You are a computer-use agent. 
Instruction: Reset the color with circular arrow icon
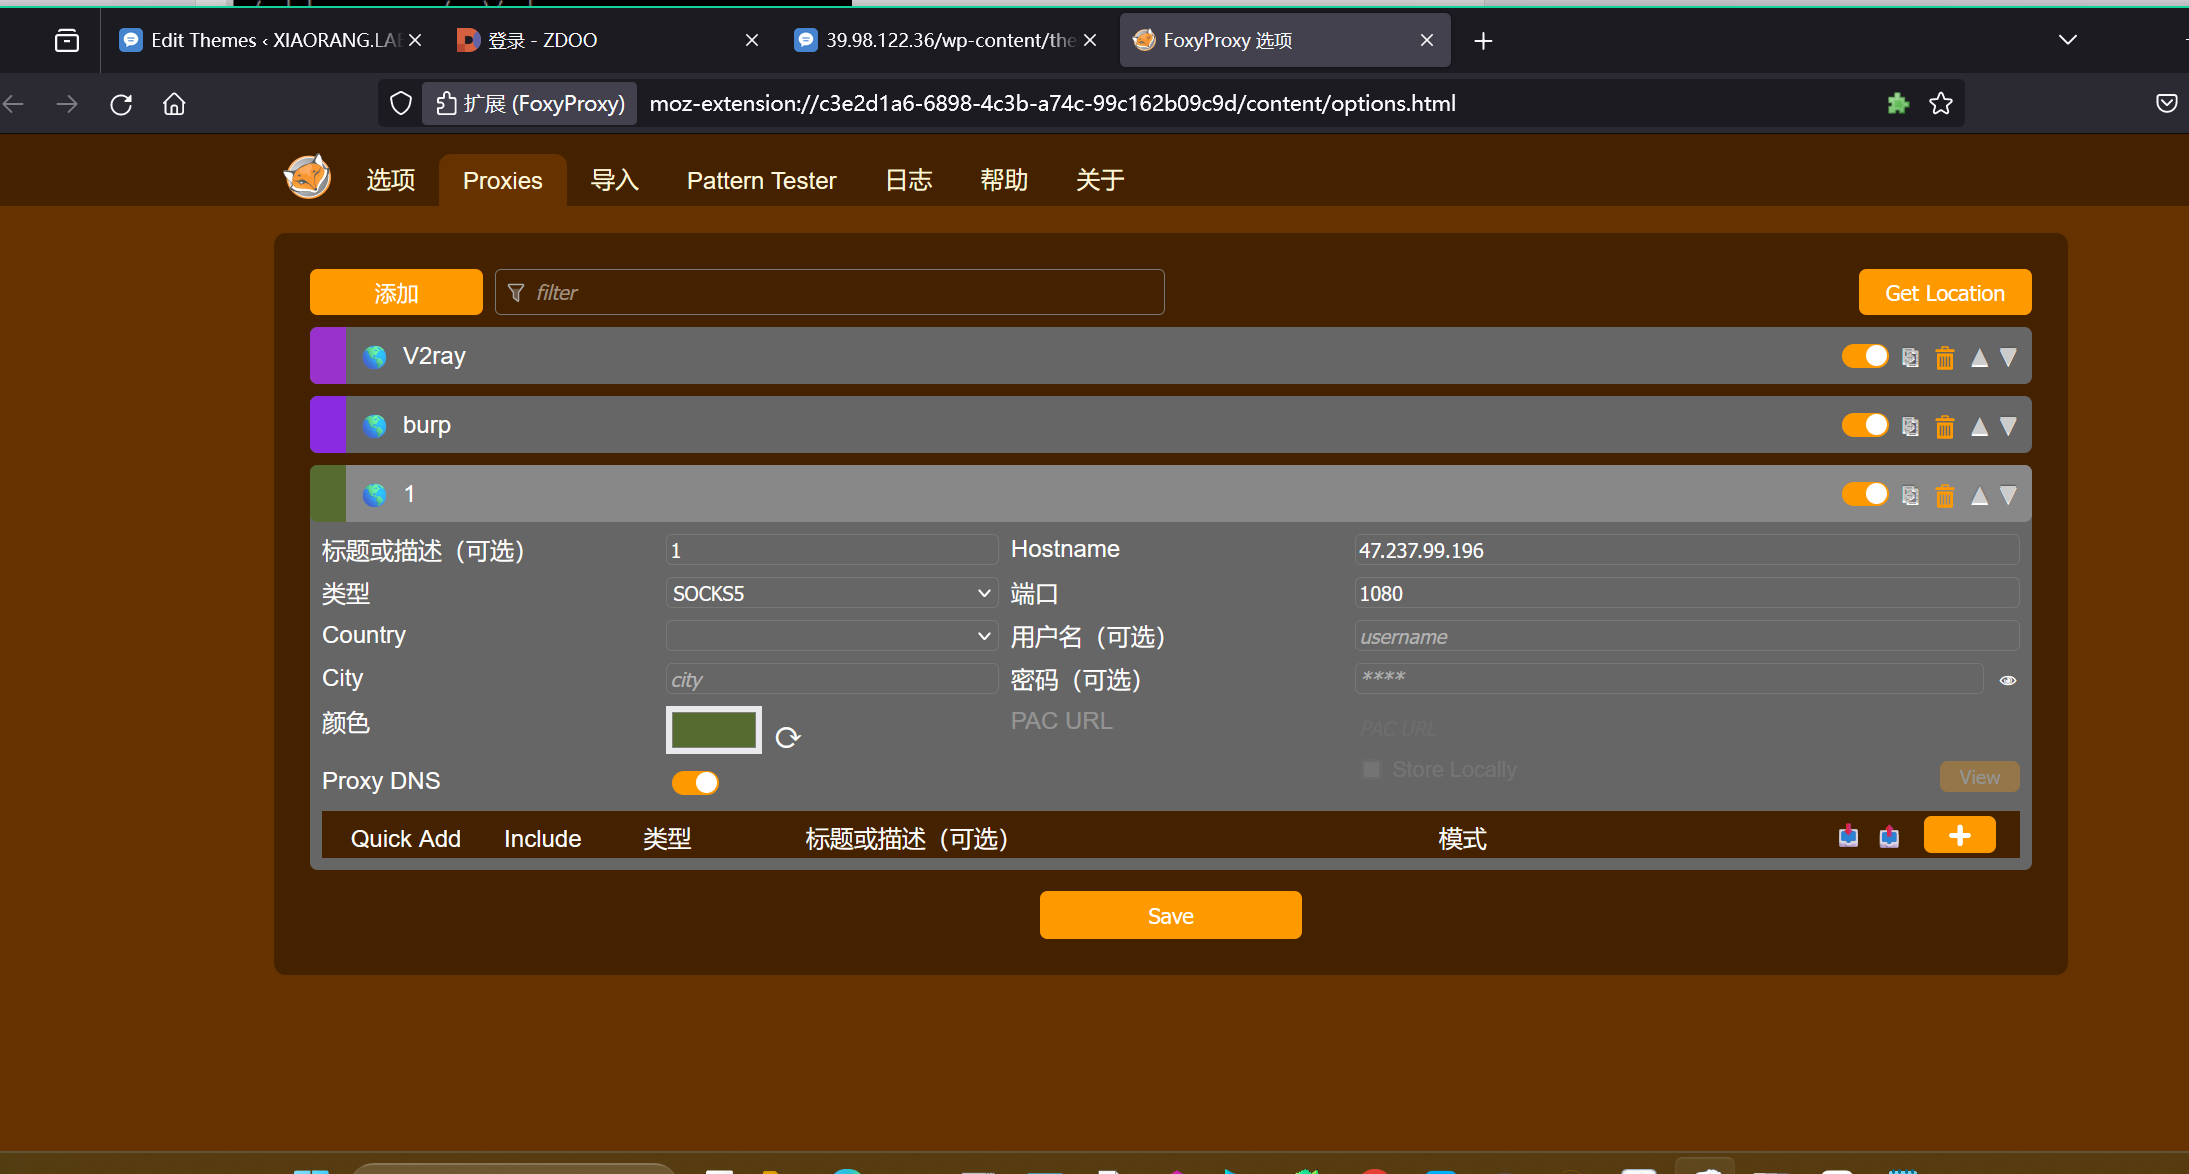788,738
